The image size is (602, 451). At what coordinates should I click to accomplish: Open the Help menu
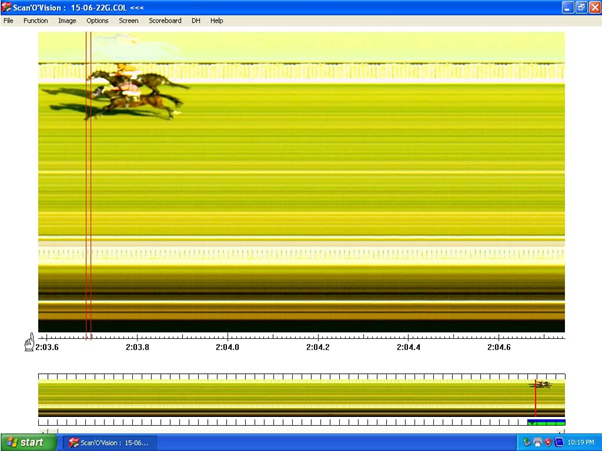coord(216,20)
